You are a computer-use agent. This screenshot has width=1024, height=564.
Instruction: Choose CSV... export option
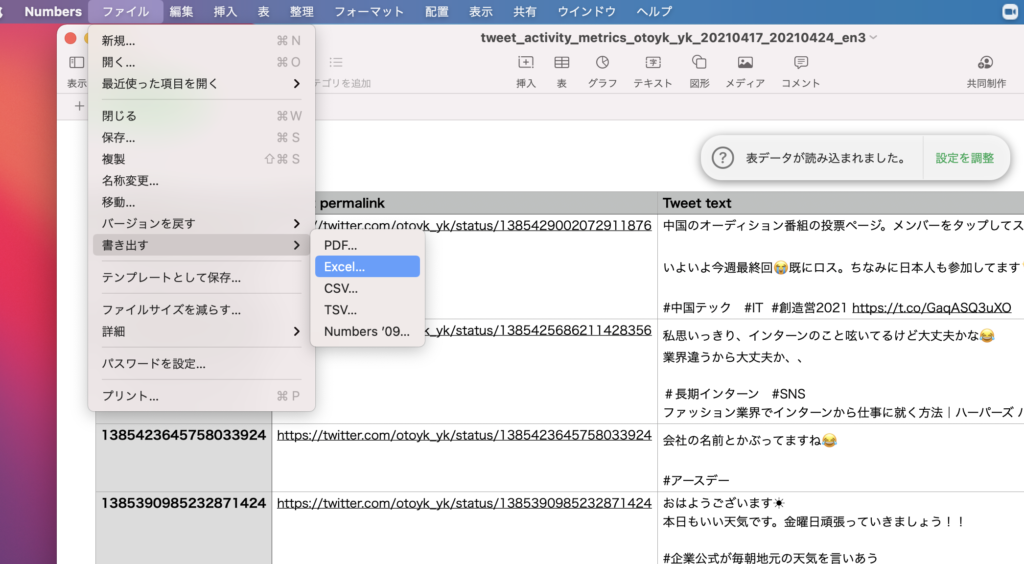(367, 289)
